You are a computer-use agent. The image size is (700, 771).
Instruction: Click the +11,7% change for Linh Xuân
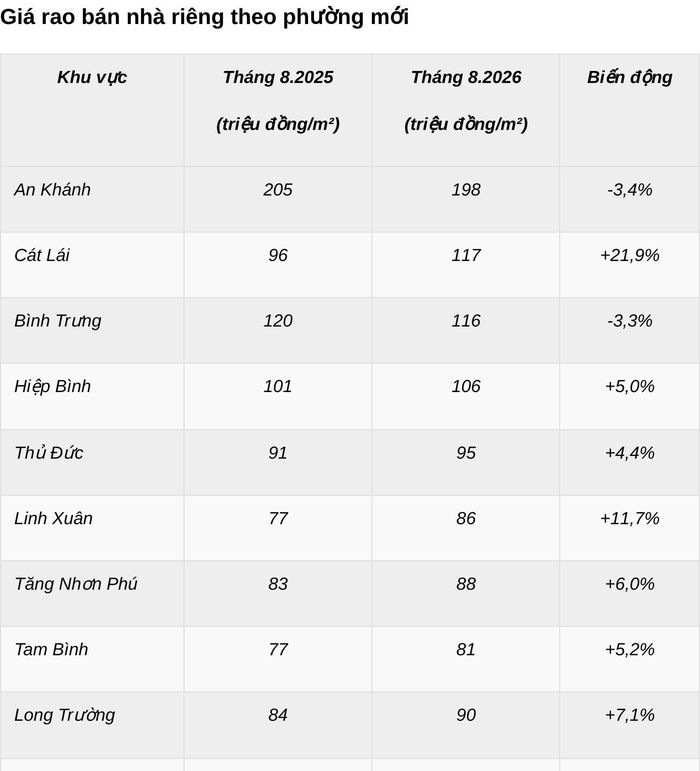pos(630,518)
